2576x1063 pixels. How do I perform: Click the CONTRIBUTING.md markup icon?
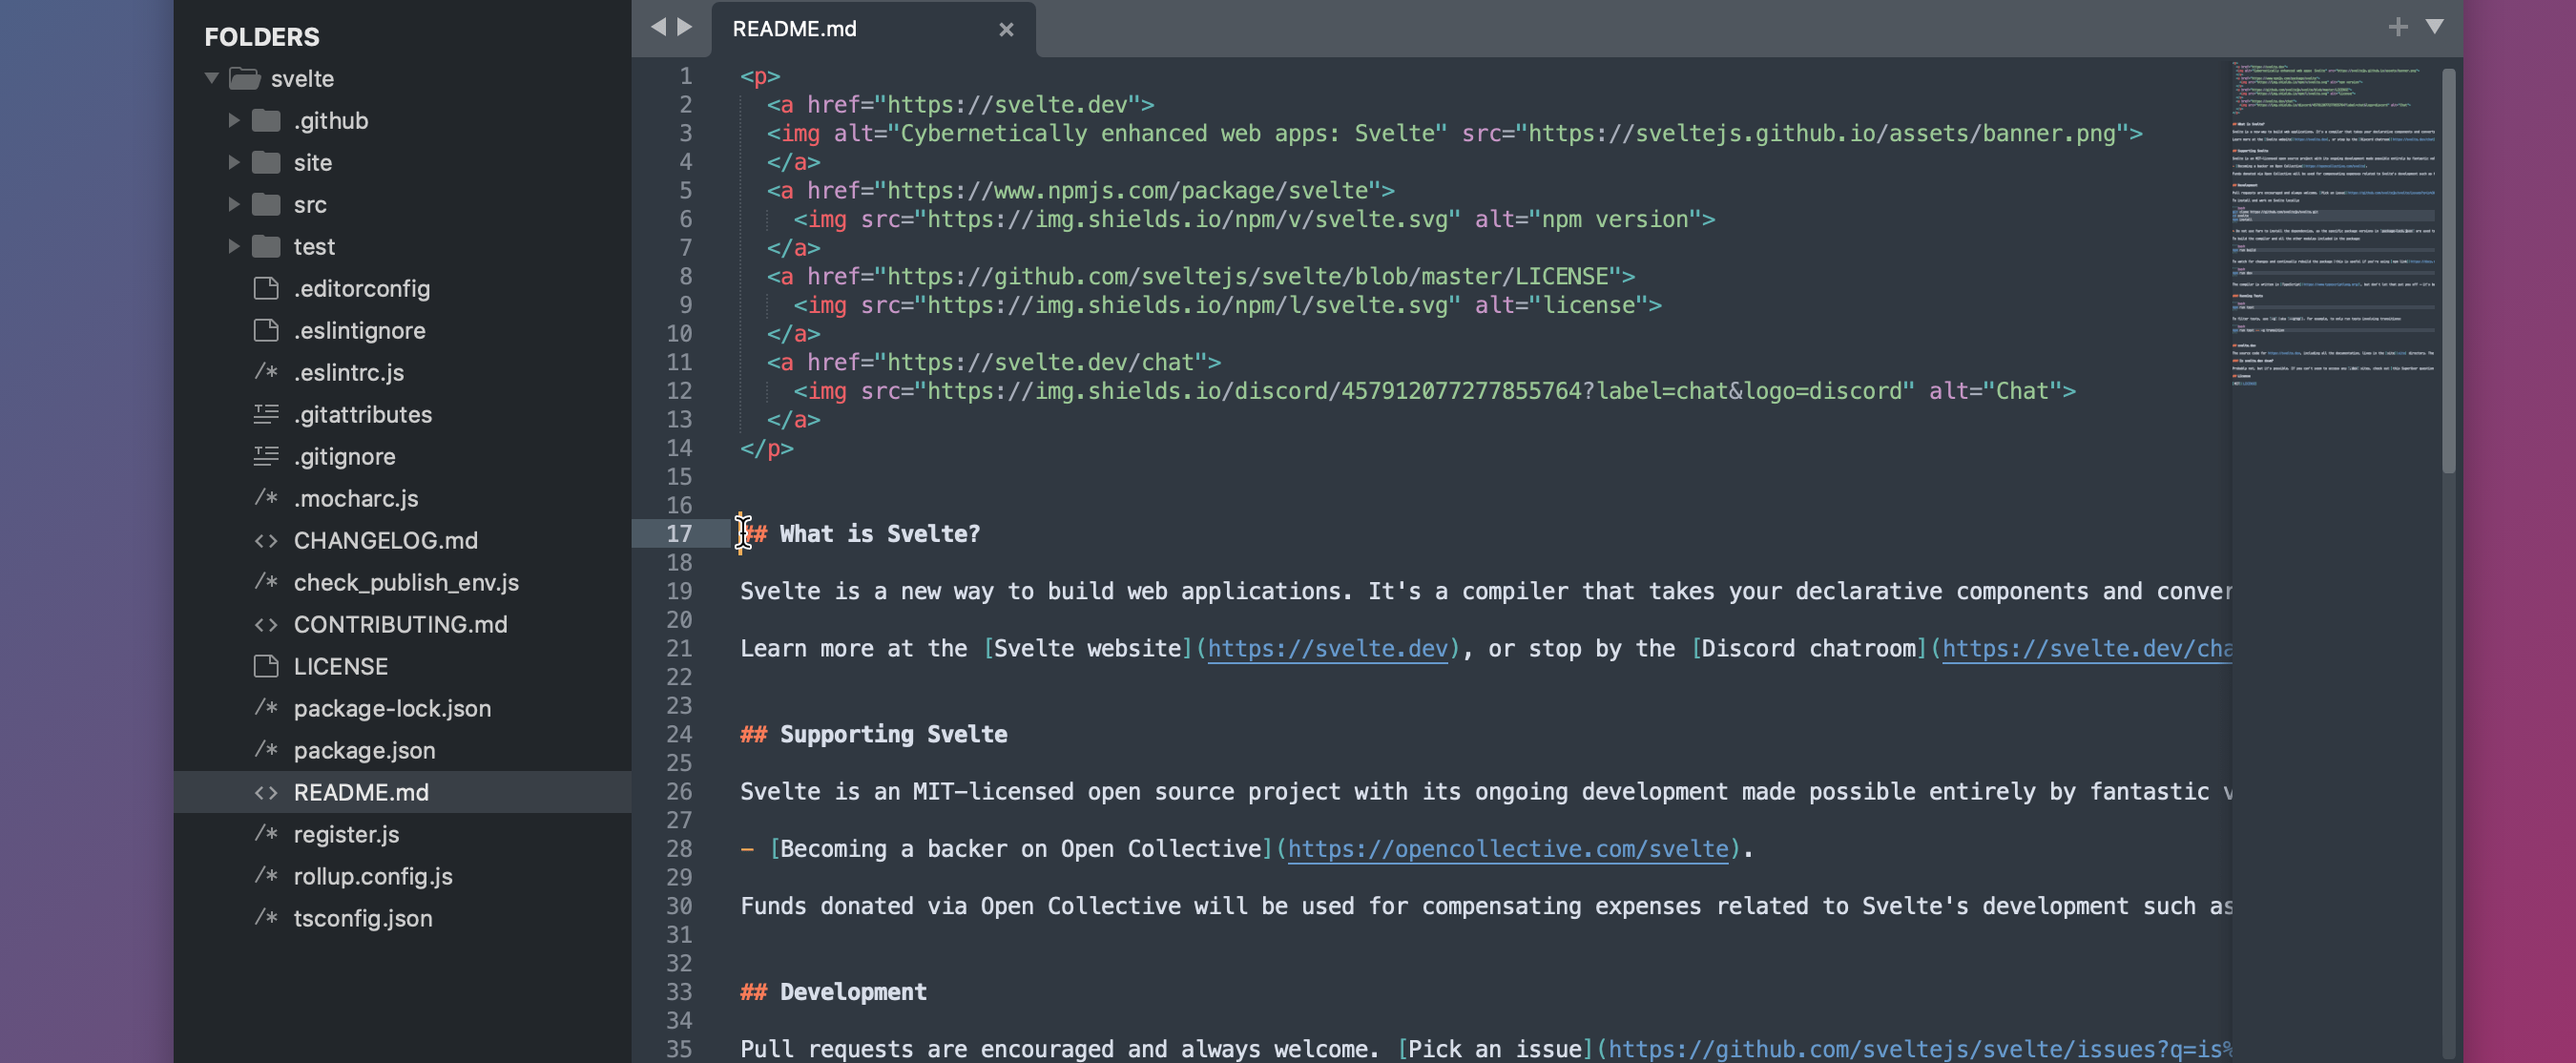(266, 624)
